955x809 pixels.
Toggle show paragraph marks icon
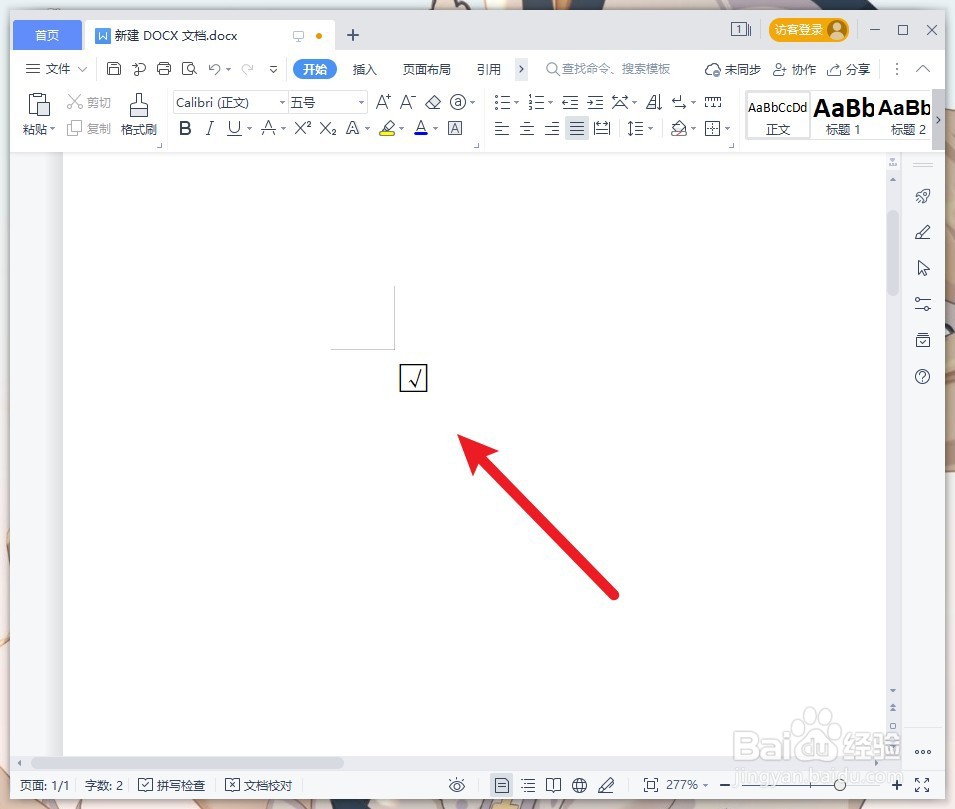pyautogui.click(x=678, y=102)
